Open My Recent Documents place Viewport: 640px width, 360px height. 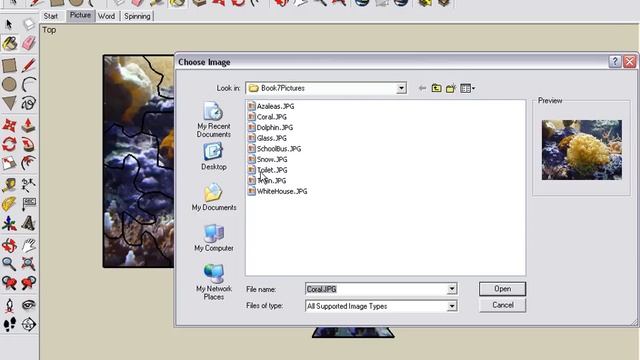(x=213, y=120)
